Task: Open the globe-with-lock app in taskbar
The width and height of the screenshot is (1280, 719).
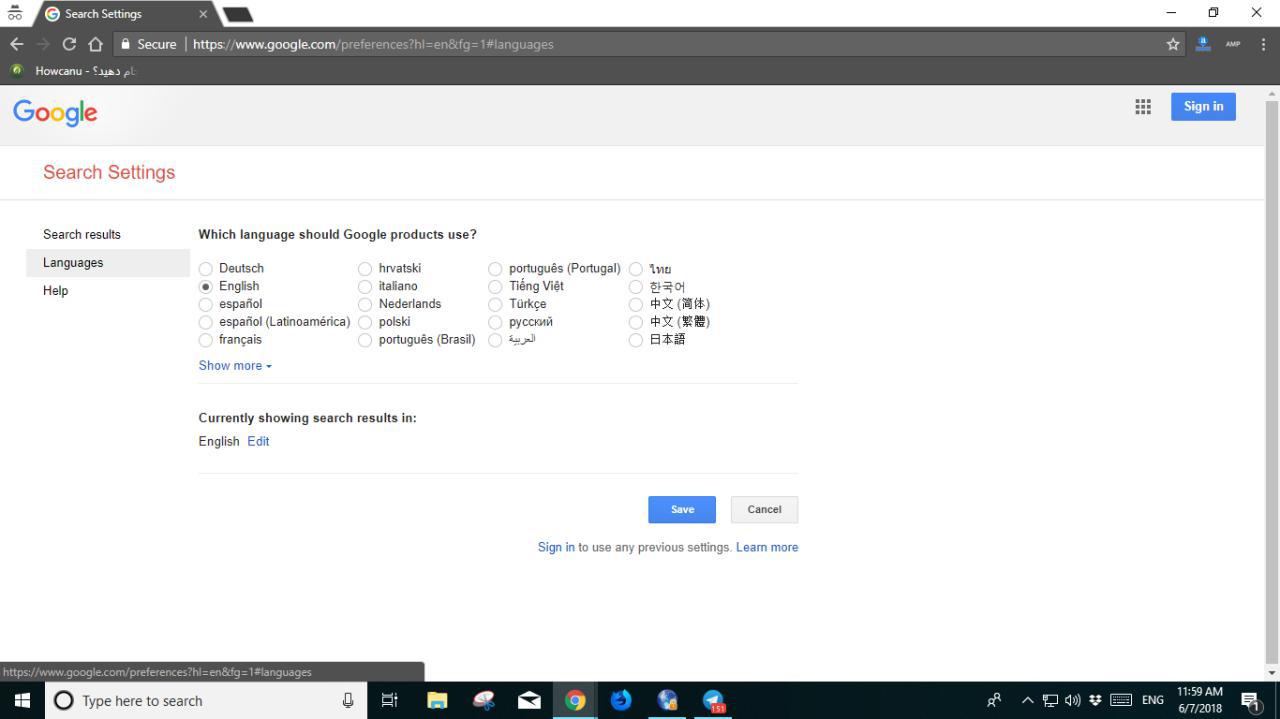Action: [667, 700]
